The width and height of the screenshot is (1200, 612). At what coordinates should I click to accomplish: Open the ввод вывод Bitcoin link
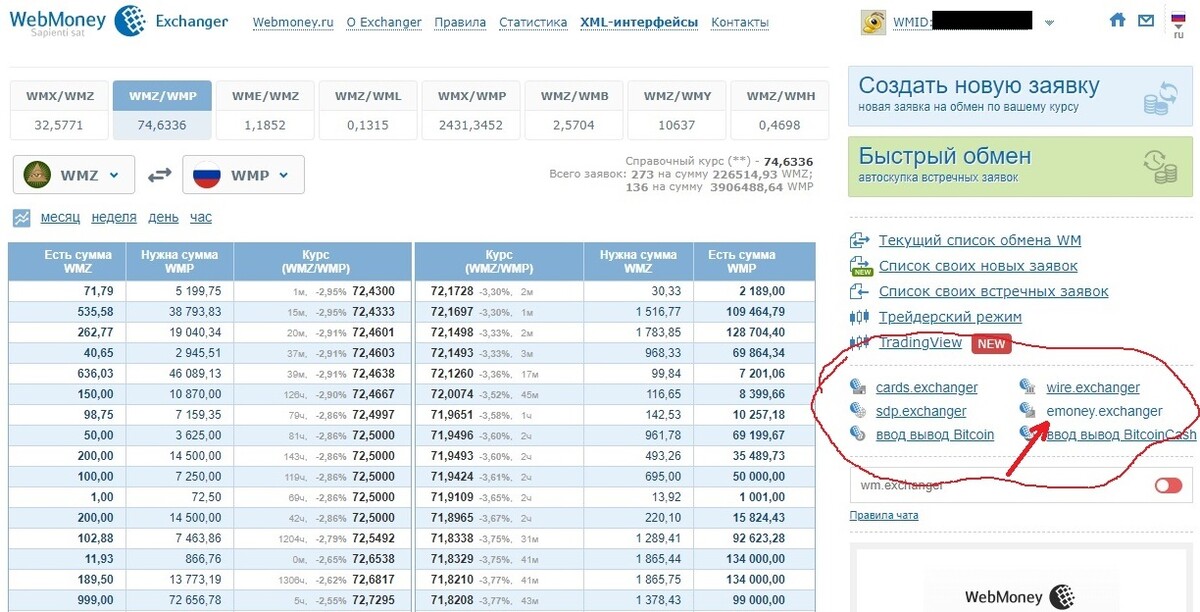(935, 434)
